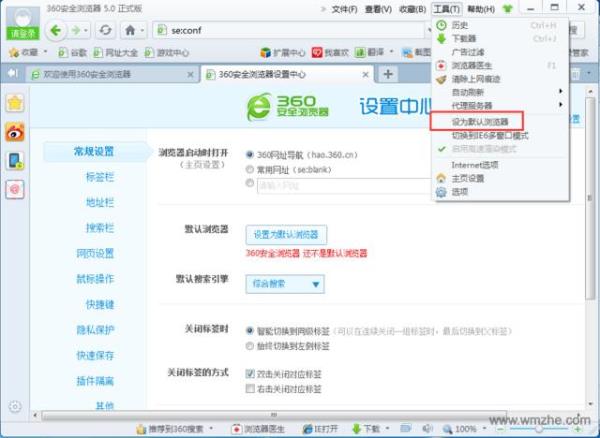The image size is (600, 438).
Task: Toggle the 右击关闭对应标签 checkbox
Action: tap(250, 389)
